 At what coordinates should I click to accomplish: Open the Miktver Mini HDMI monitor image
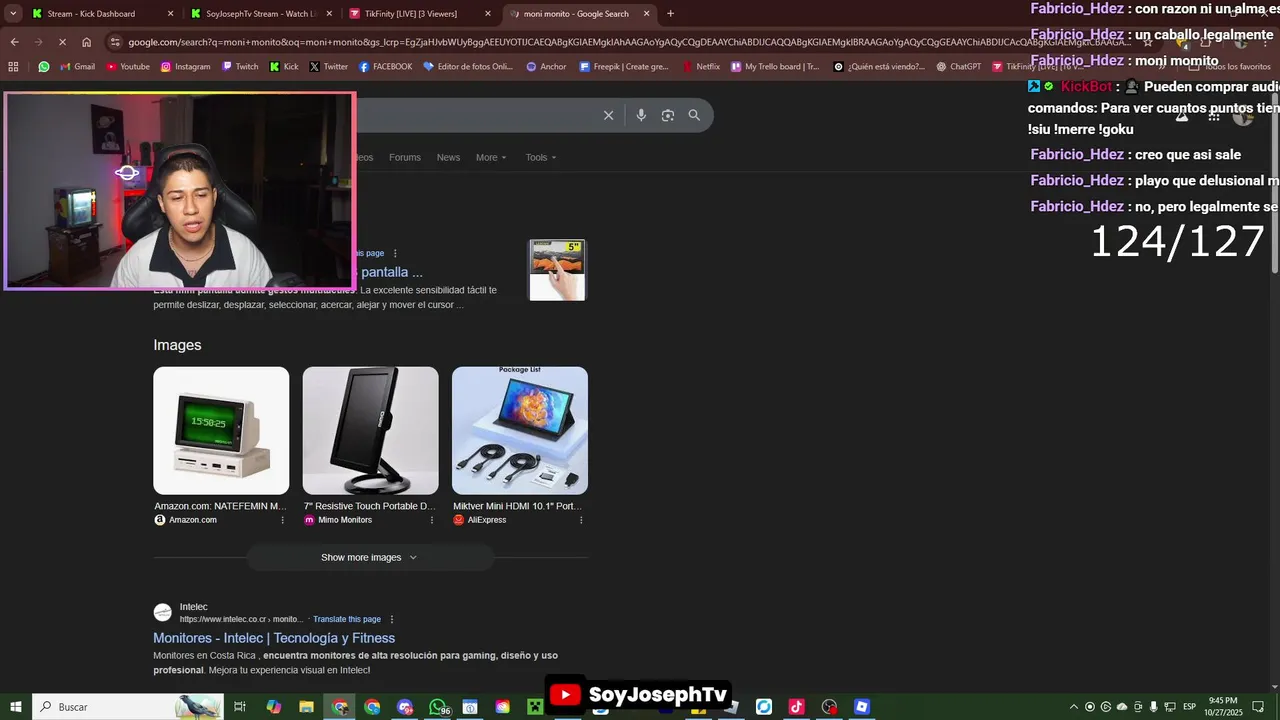[x=520, y=430]
